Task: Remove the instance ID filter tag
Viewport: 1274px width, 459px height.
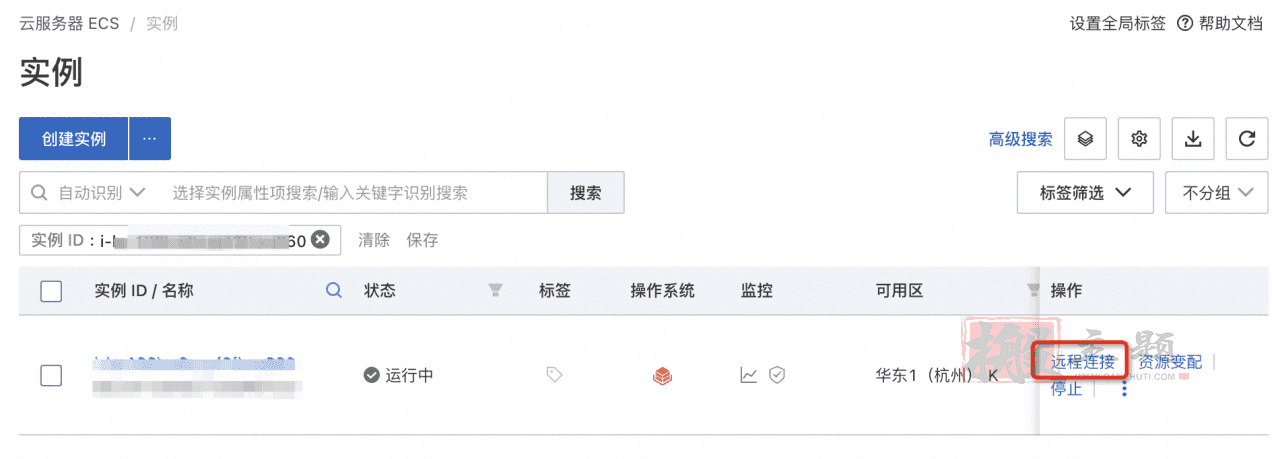Action: [x=320, y=239]
